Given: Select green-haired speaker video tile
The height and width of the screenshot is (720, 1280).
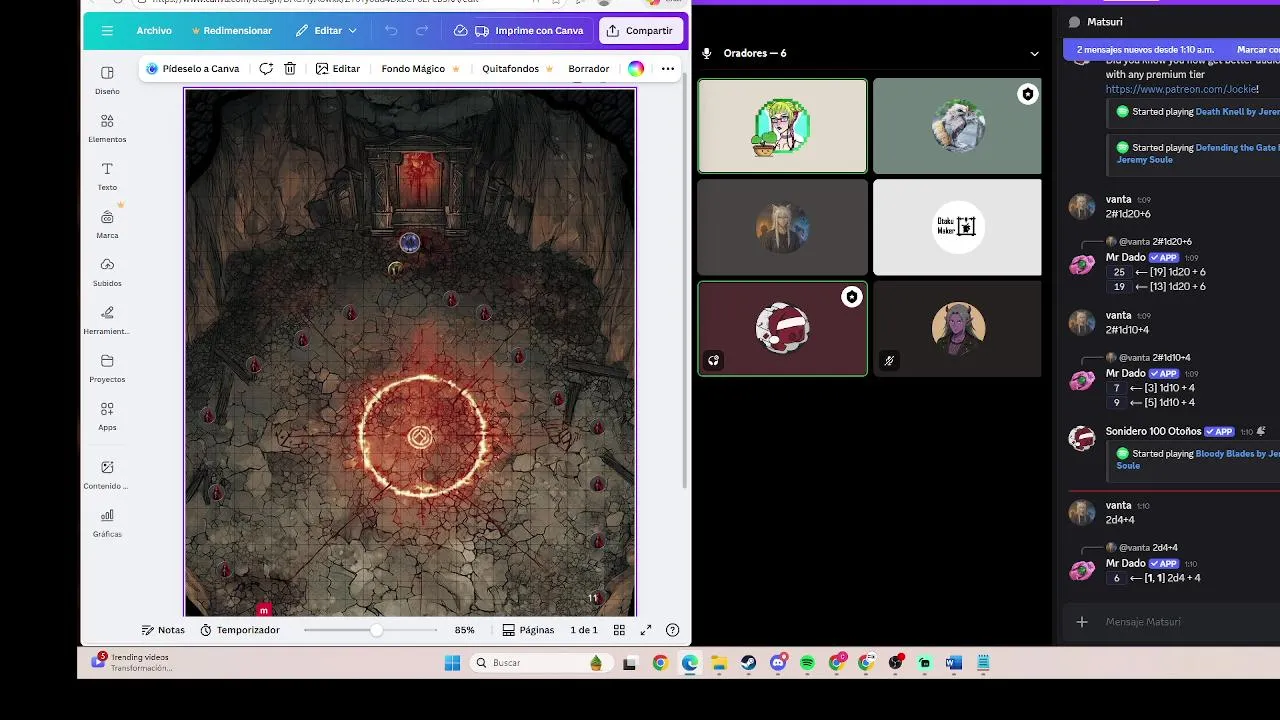Looking at the screenshot, I should point(782,126).
